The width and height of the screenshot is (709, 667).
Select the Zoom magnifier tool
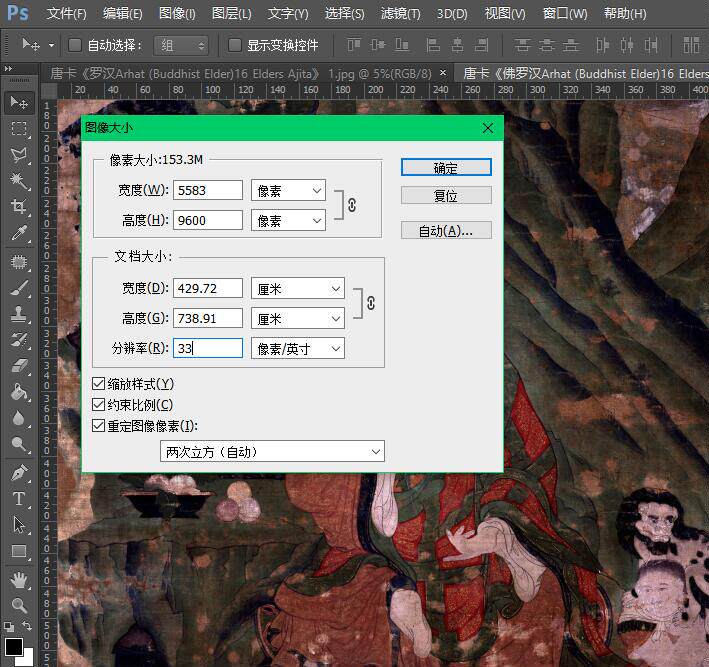(19, 605)
